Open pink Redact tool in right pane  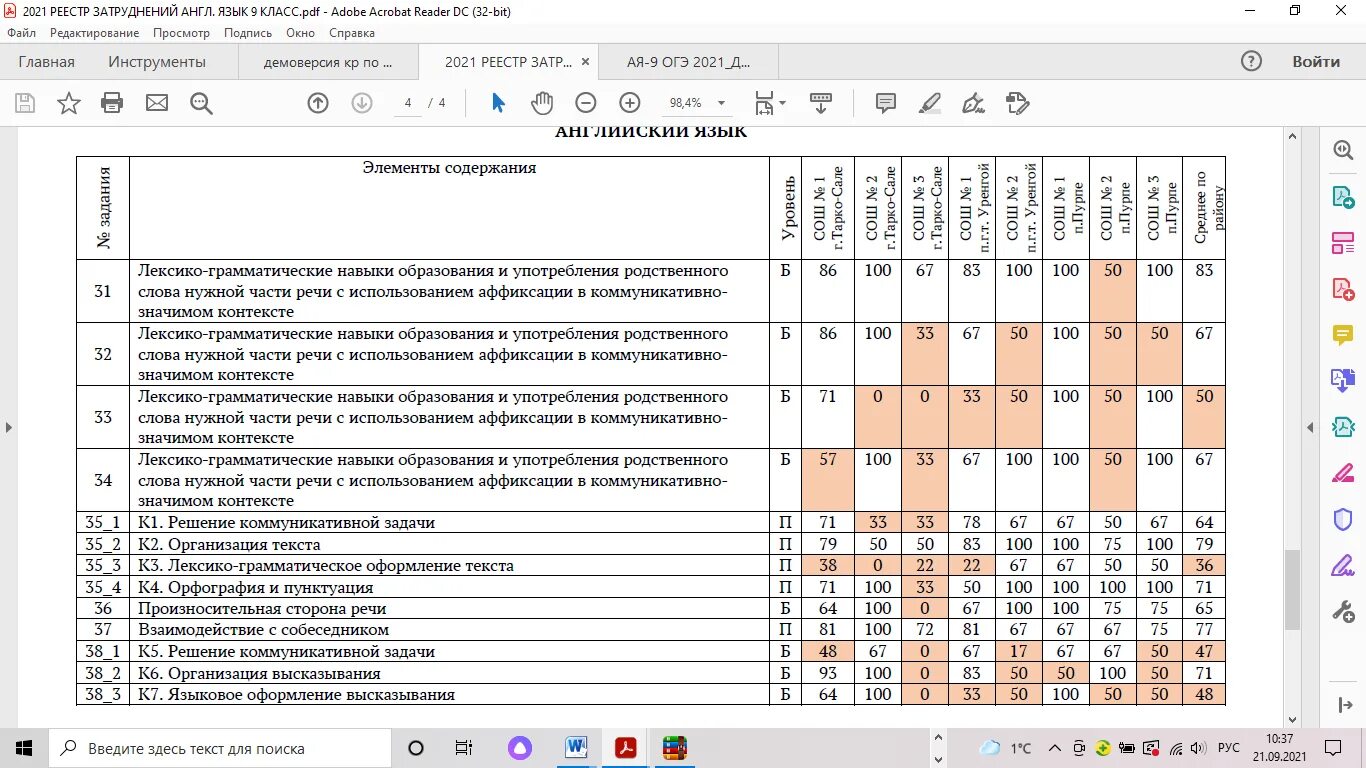(x=1343, y=473)
